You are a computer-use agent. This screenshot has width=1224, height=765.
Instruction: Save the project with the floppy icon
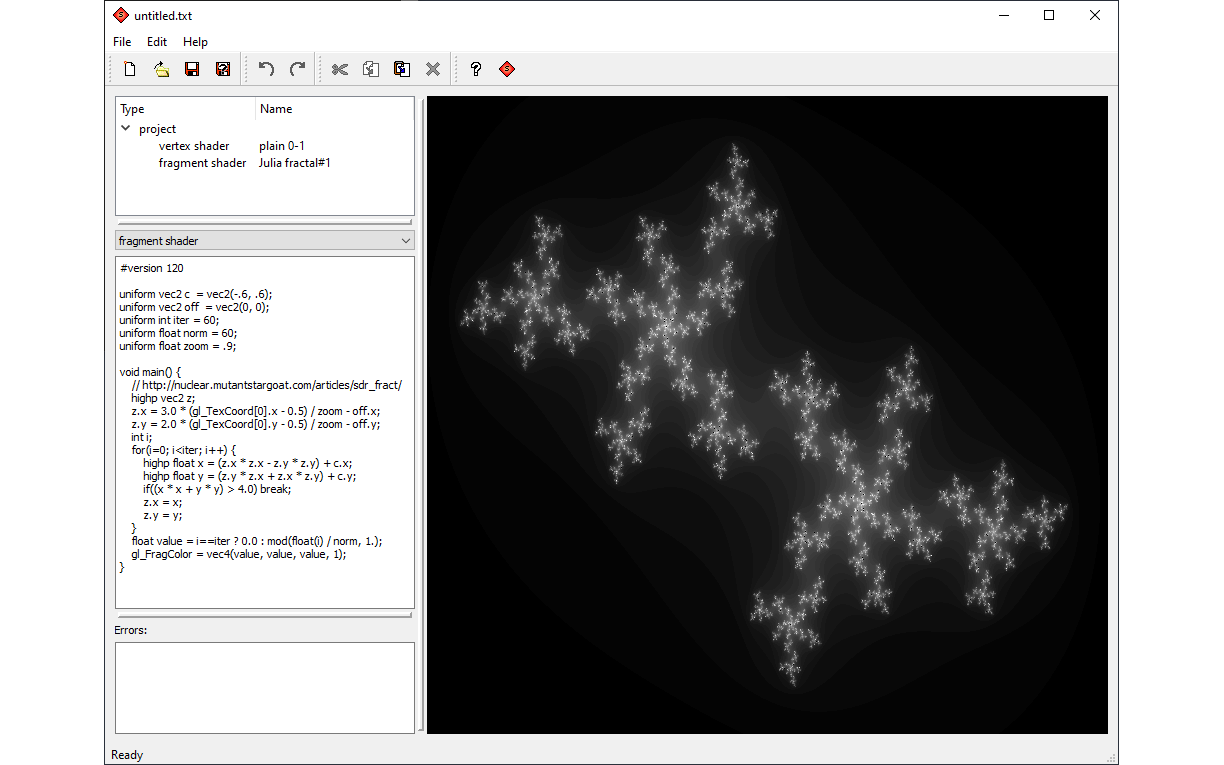192,69
